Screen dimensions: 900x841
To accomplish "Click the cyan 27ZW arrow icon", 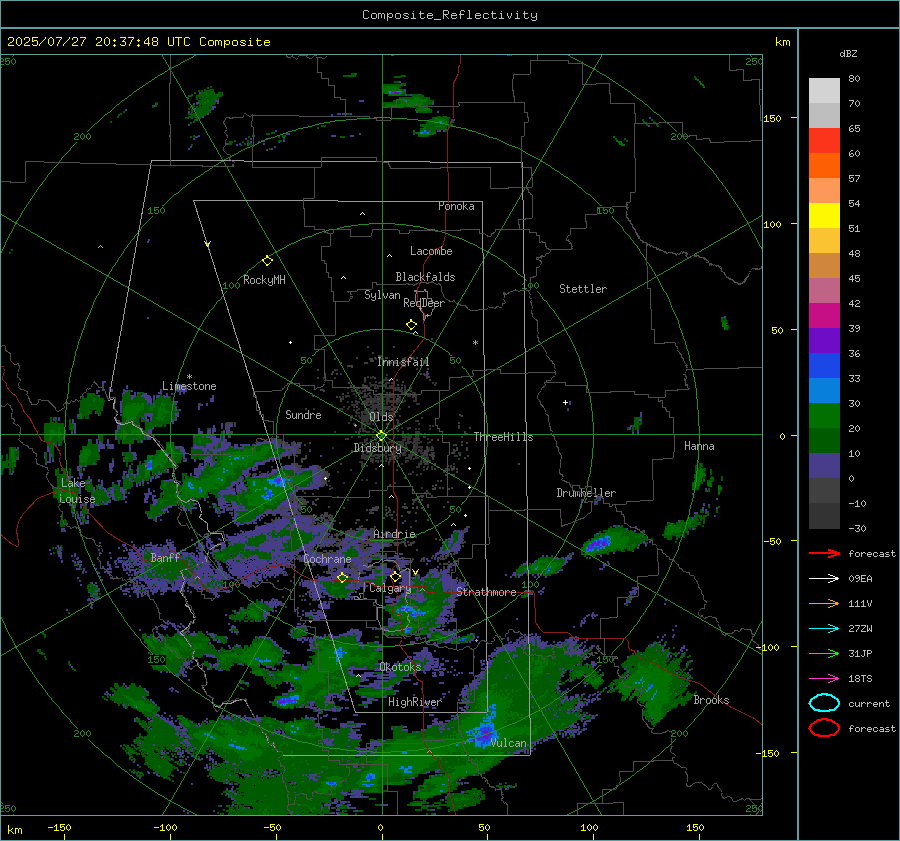I will tap(824, 629).
